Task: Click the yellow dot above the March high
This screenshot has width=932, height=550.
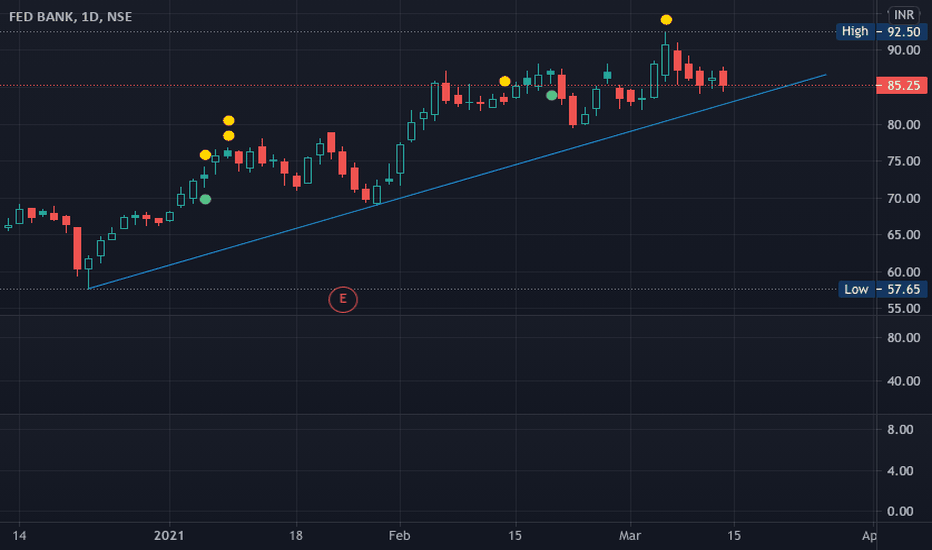Action: point(666,20)
